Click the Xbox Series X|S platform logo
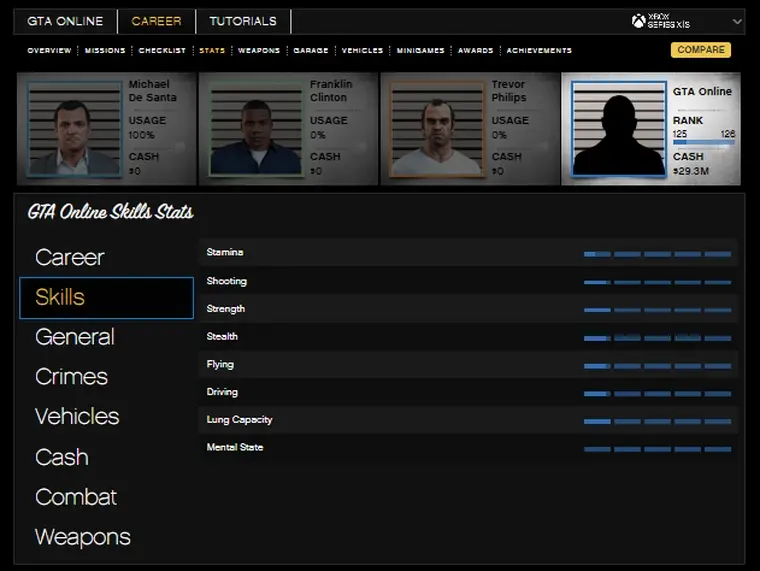 [x=661, y=21]
